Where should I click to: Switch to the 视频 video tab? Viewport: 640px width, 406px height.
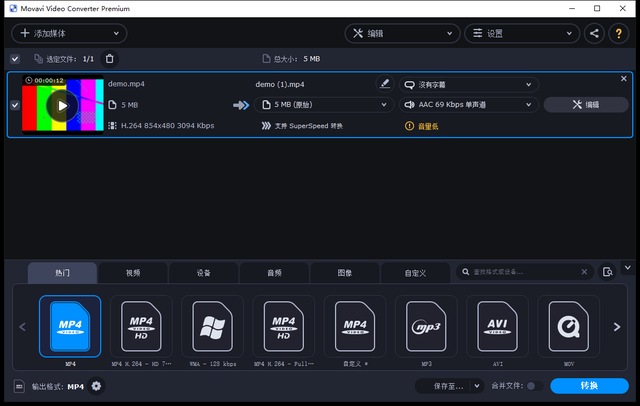coord(133,273)
